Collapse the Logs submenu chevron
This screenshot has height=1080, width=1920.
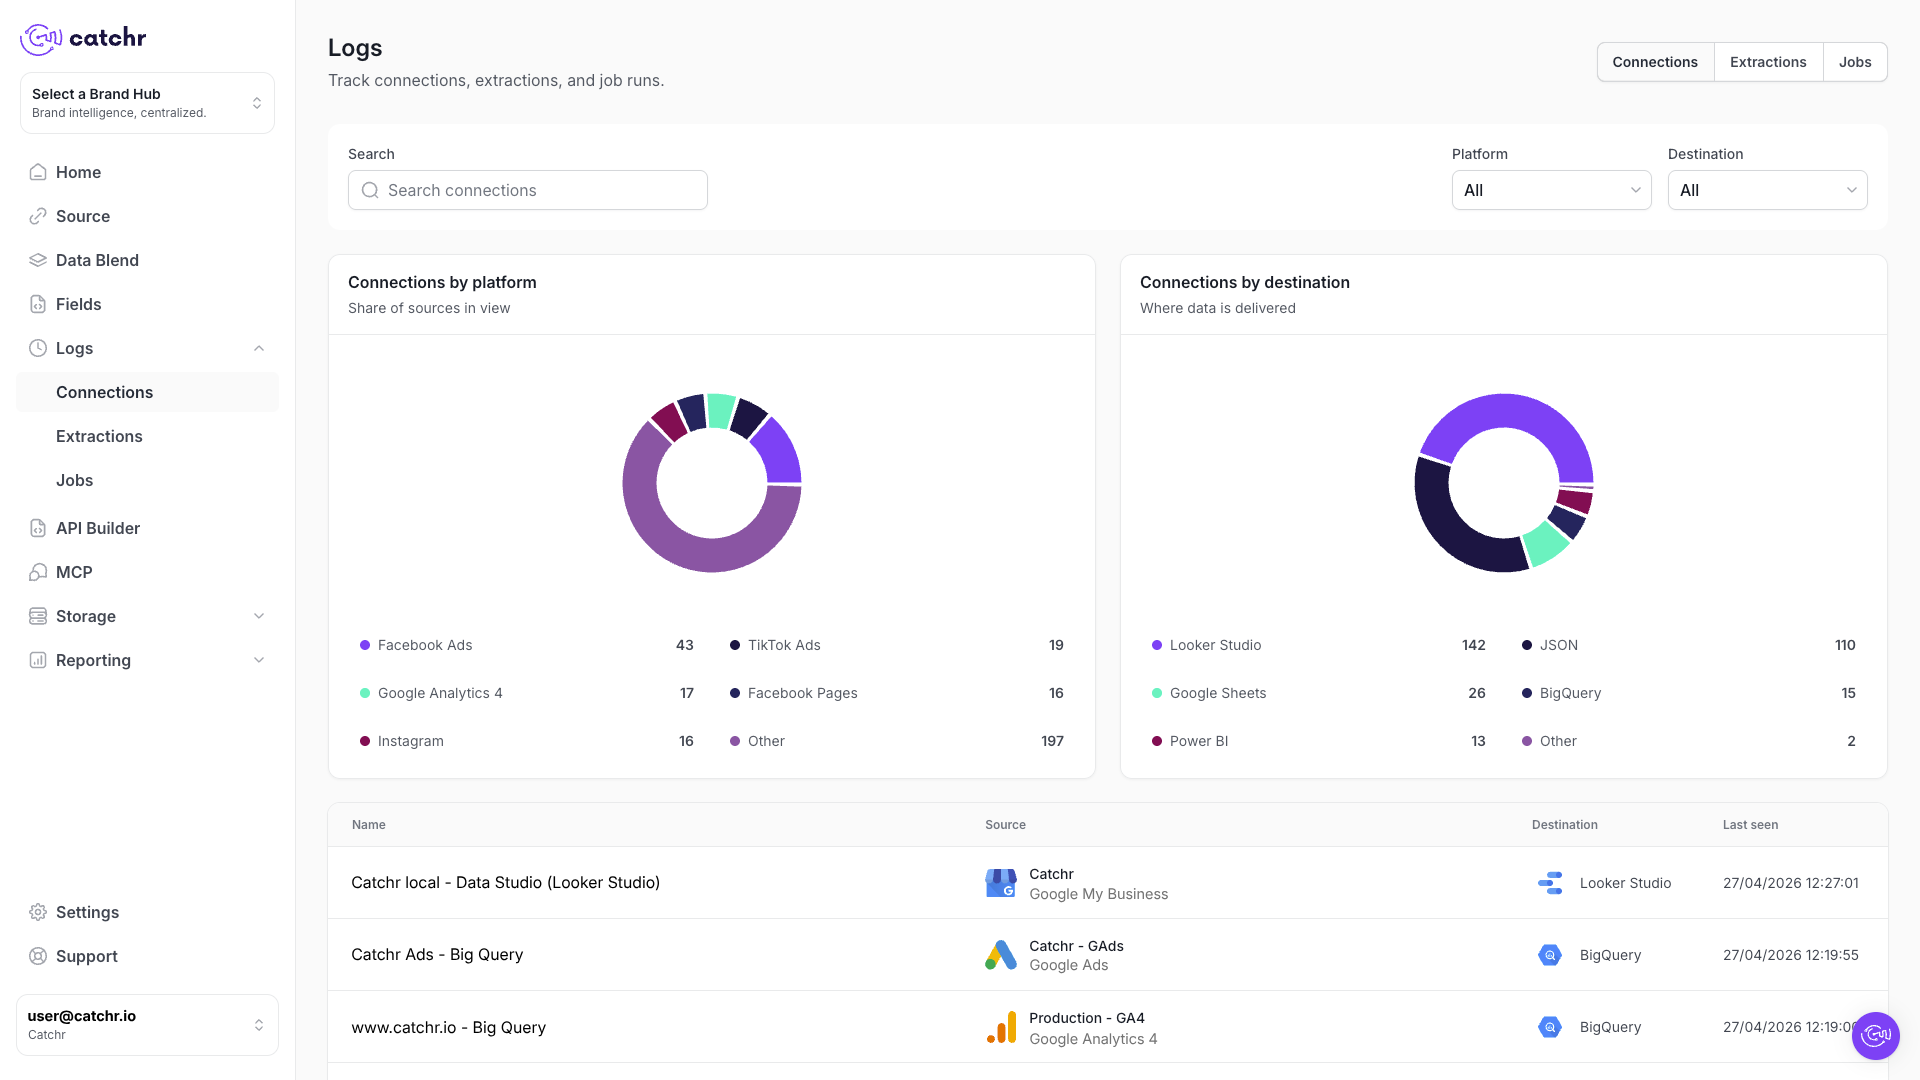(259, 348)
